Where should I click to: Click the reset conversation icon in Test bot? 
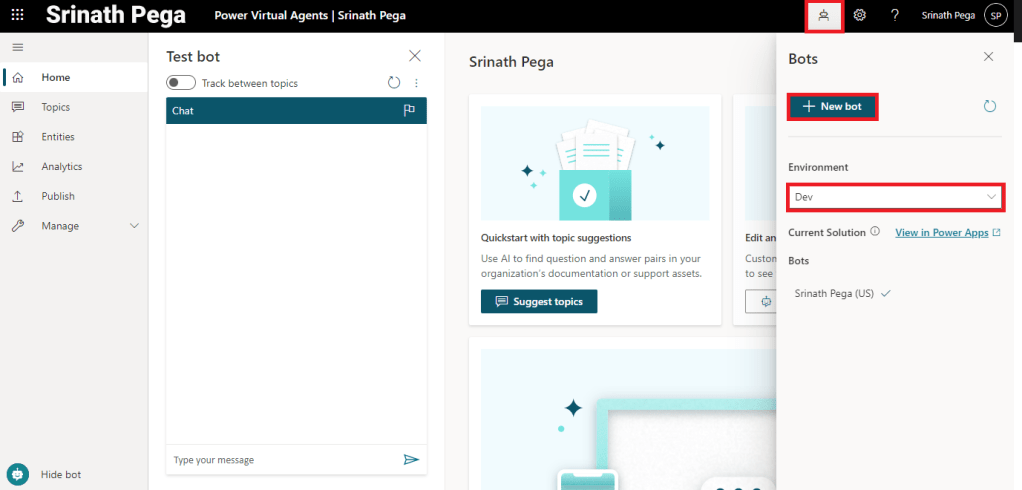[394, 83]
